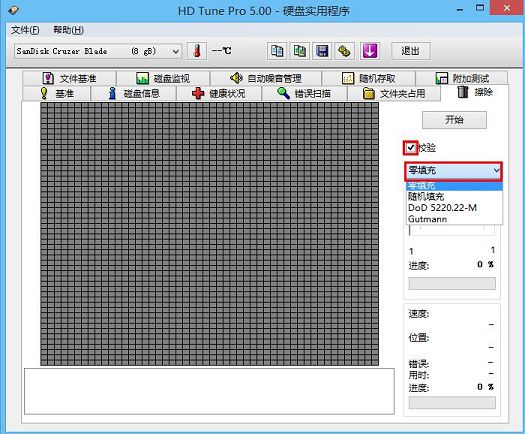
Task: Click the temperature thermometer icon
Action: (x=197, y=51)
